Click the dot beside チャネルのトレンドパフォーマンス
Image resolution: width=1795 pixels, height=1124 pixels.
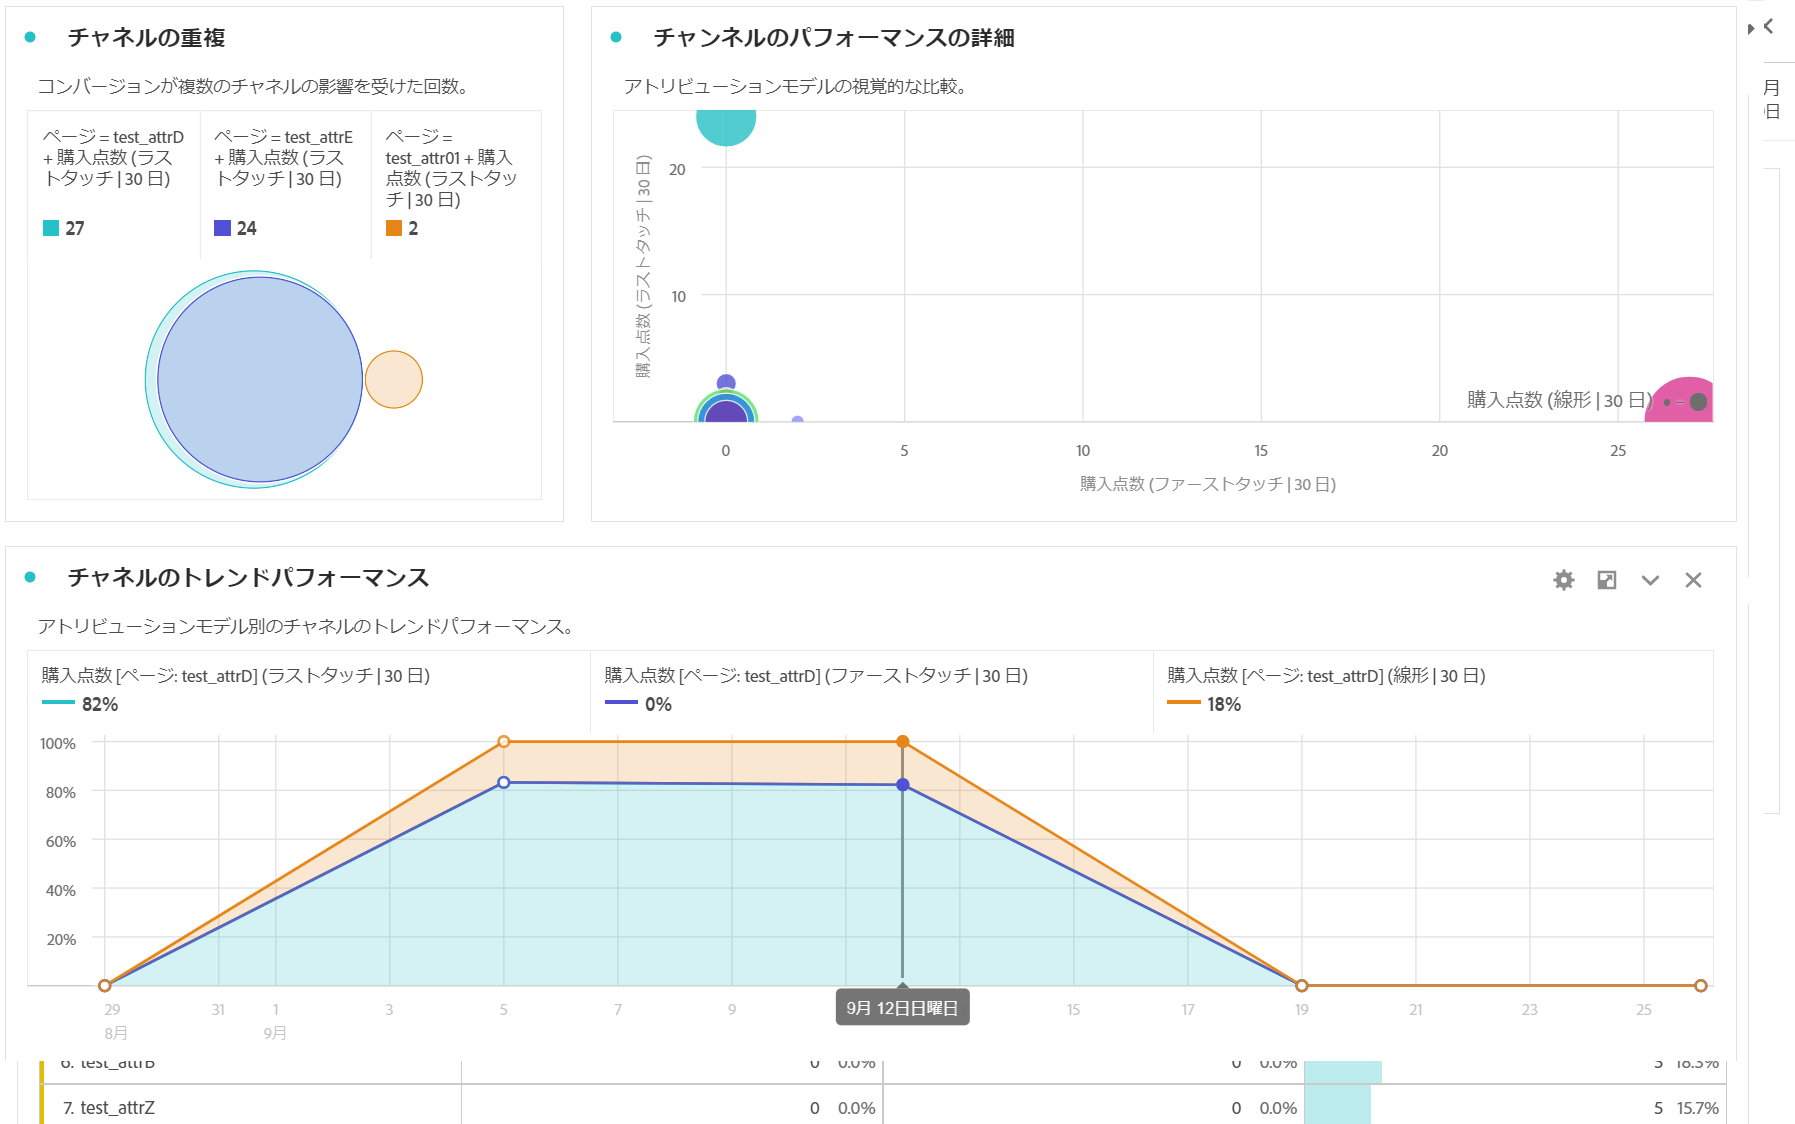[30, 577]
